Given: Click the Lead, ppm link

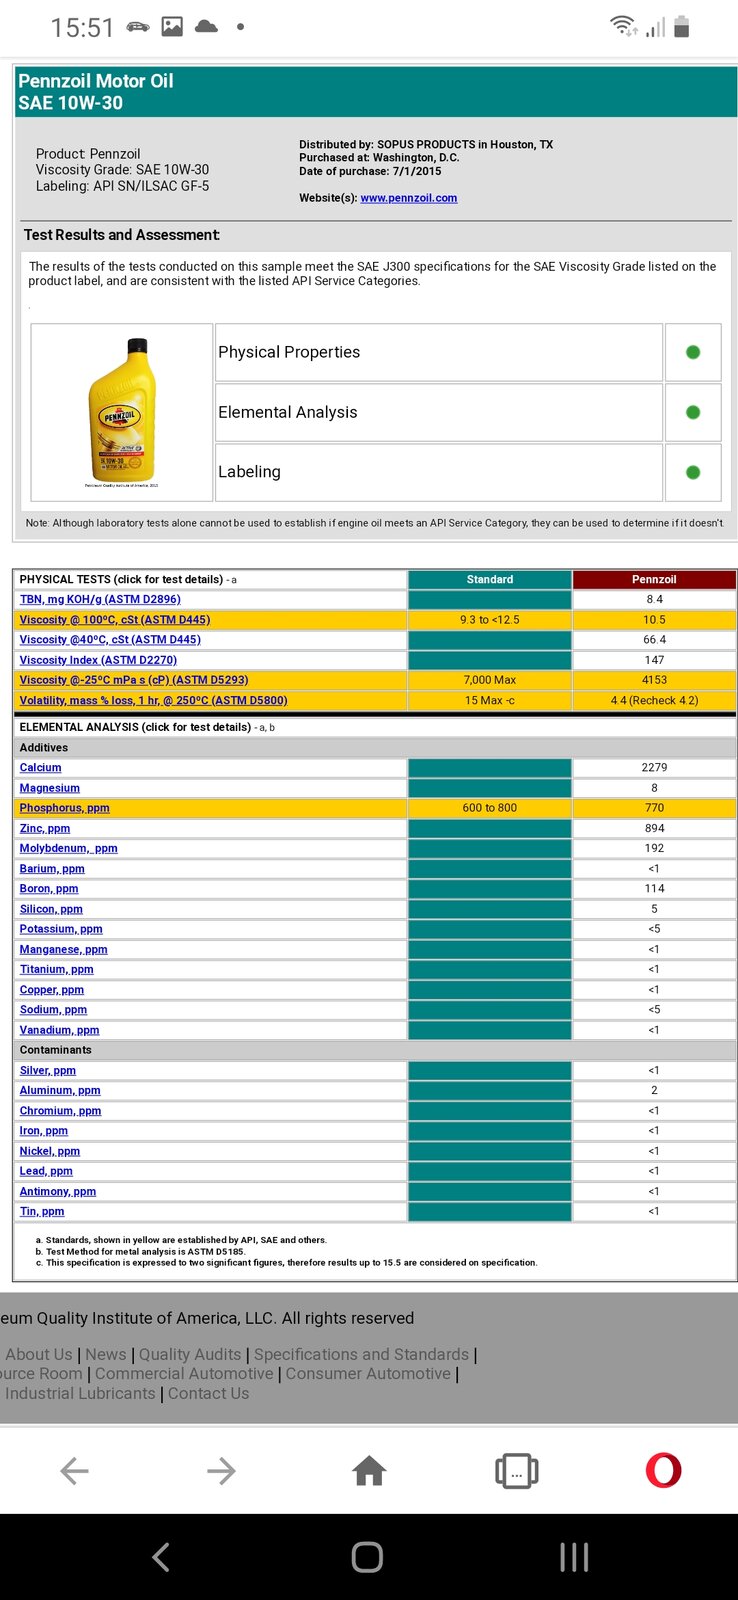Looking at the screenshot, I should [46, 1171].
